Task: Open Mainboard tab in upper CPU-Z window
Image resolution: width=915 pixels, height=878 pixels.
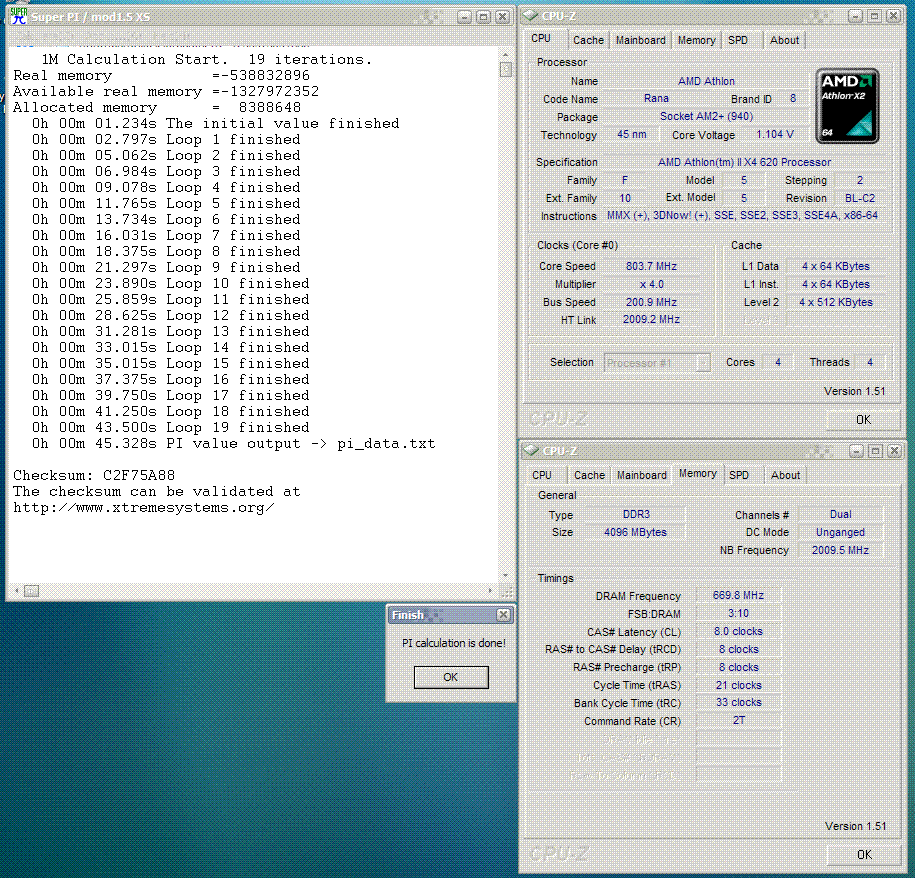Action: pyautogui.click(x=640, y=40)
